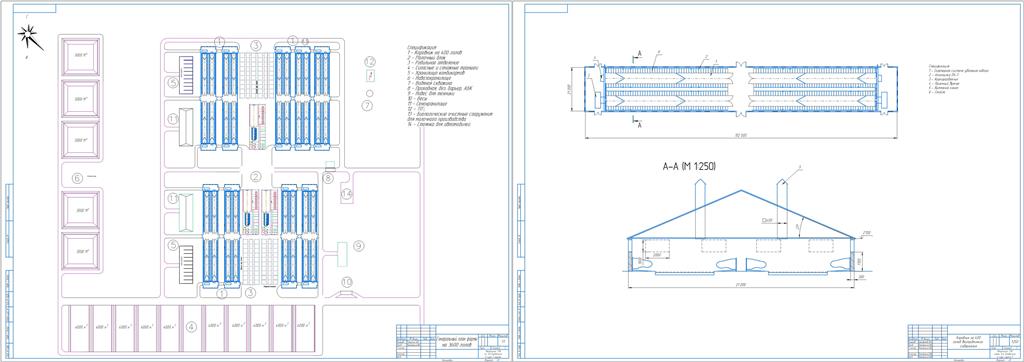
Task: Click the title block of the right sheet
Action: [964, 341]
